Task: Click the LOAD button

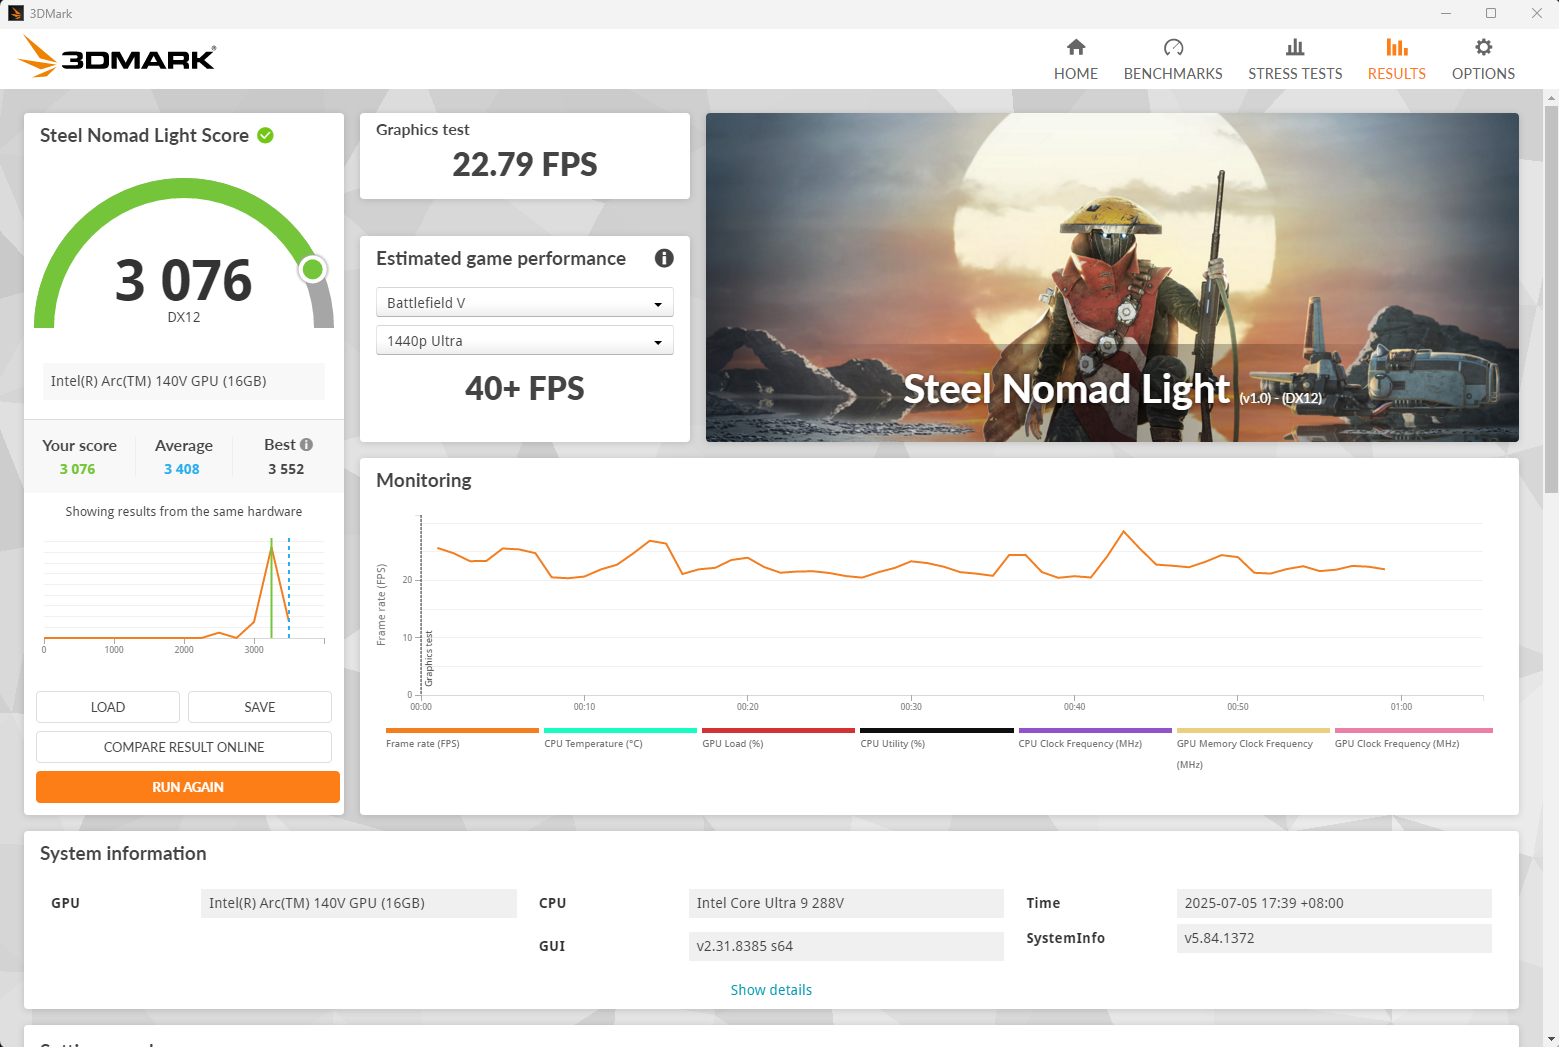Action: [108, 707]
